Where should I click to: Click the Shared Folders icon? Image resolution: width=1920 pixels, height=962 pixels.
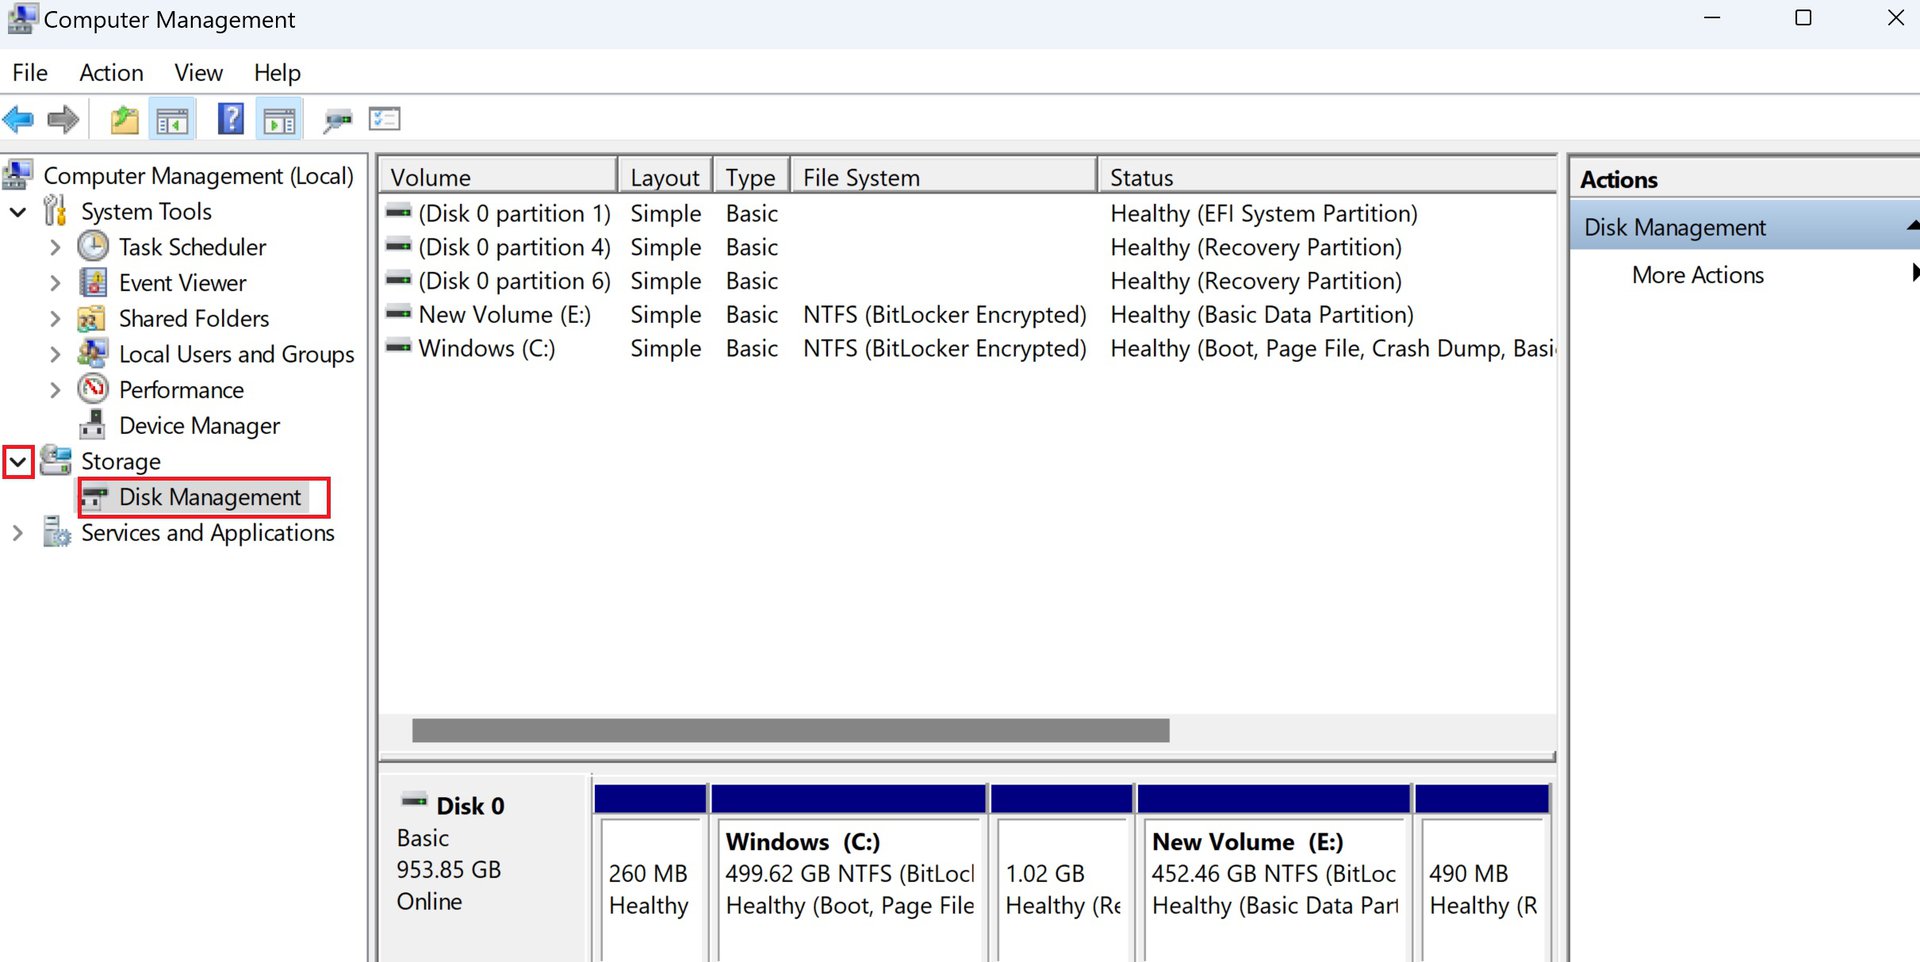pyautogui.click(x=92, y=318)
